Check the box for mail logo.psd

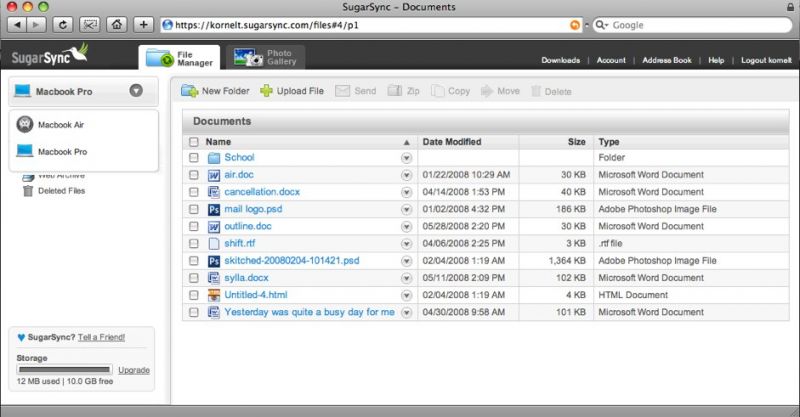pyautogui.click(x=194, y=209)
